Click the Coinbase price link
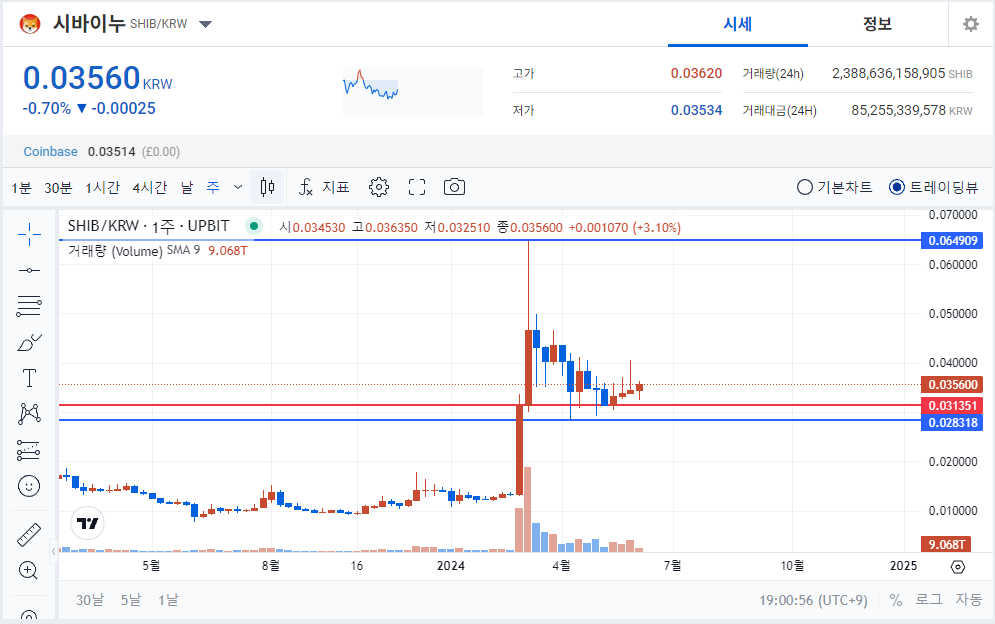This screenshot has width=995, height=624. [x=50, y=152]
